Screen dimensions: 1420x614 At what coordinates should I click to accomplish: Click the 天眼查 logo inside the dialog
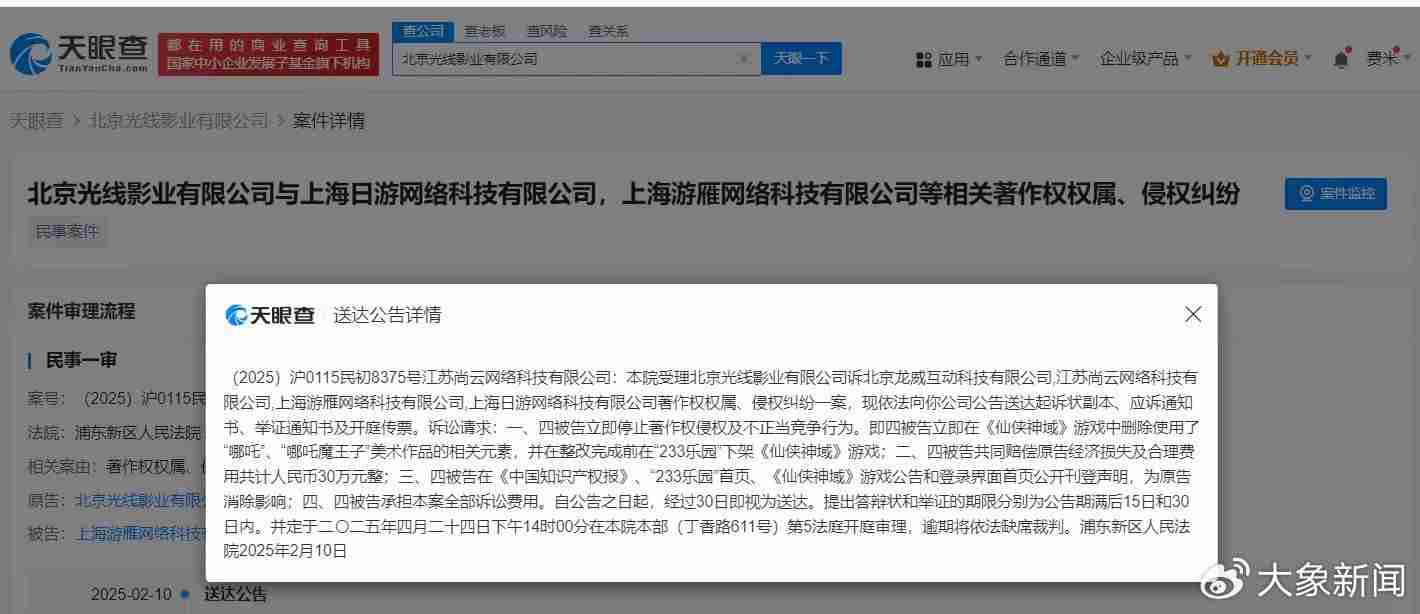(270, 315)
